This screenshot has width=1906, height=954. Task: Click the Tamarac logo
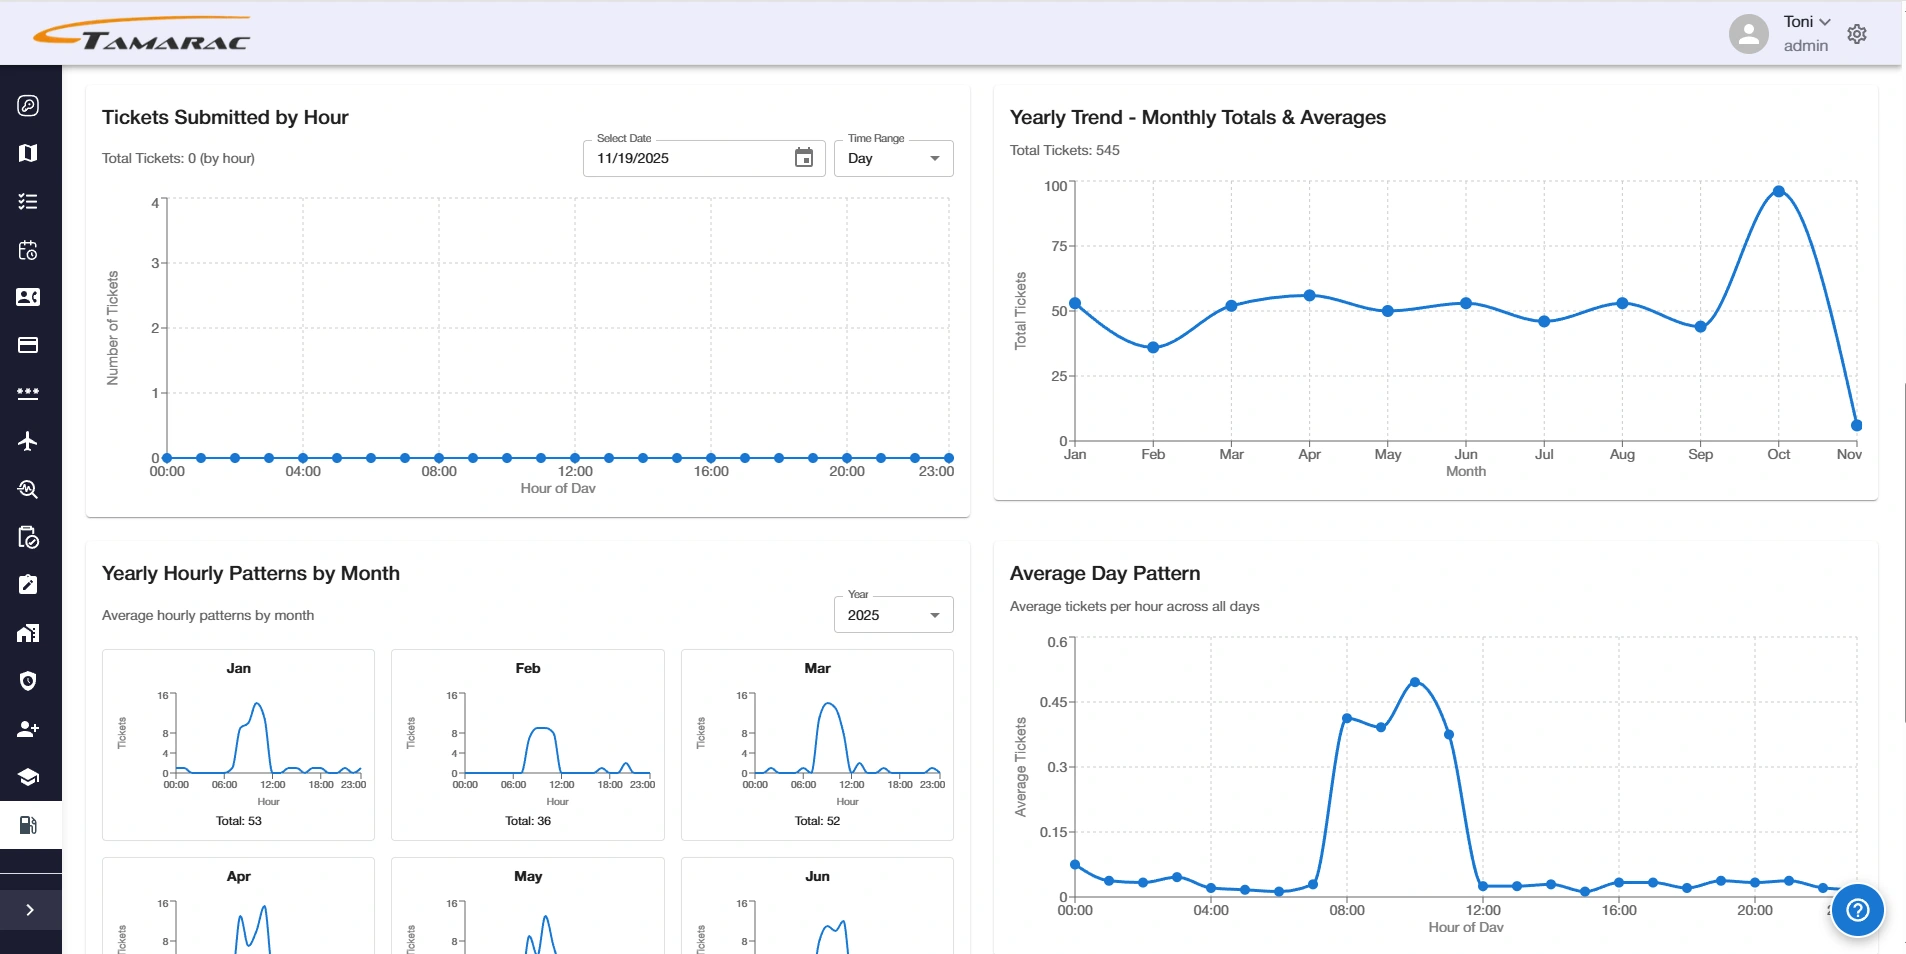click(x=142, y=34)
